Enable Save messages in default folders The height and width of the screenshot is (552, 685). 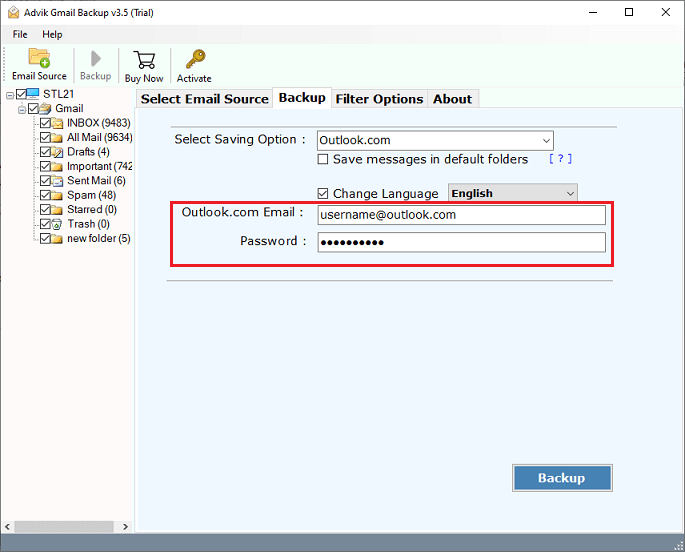[323, 159]
